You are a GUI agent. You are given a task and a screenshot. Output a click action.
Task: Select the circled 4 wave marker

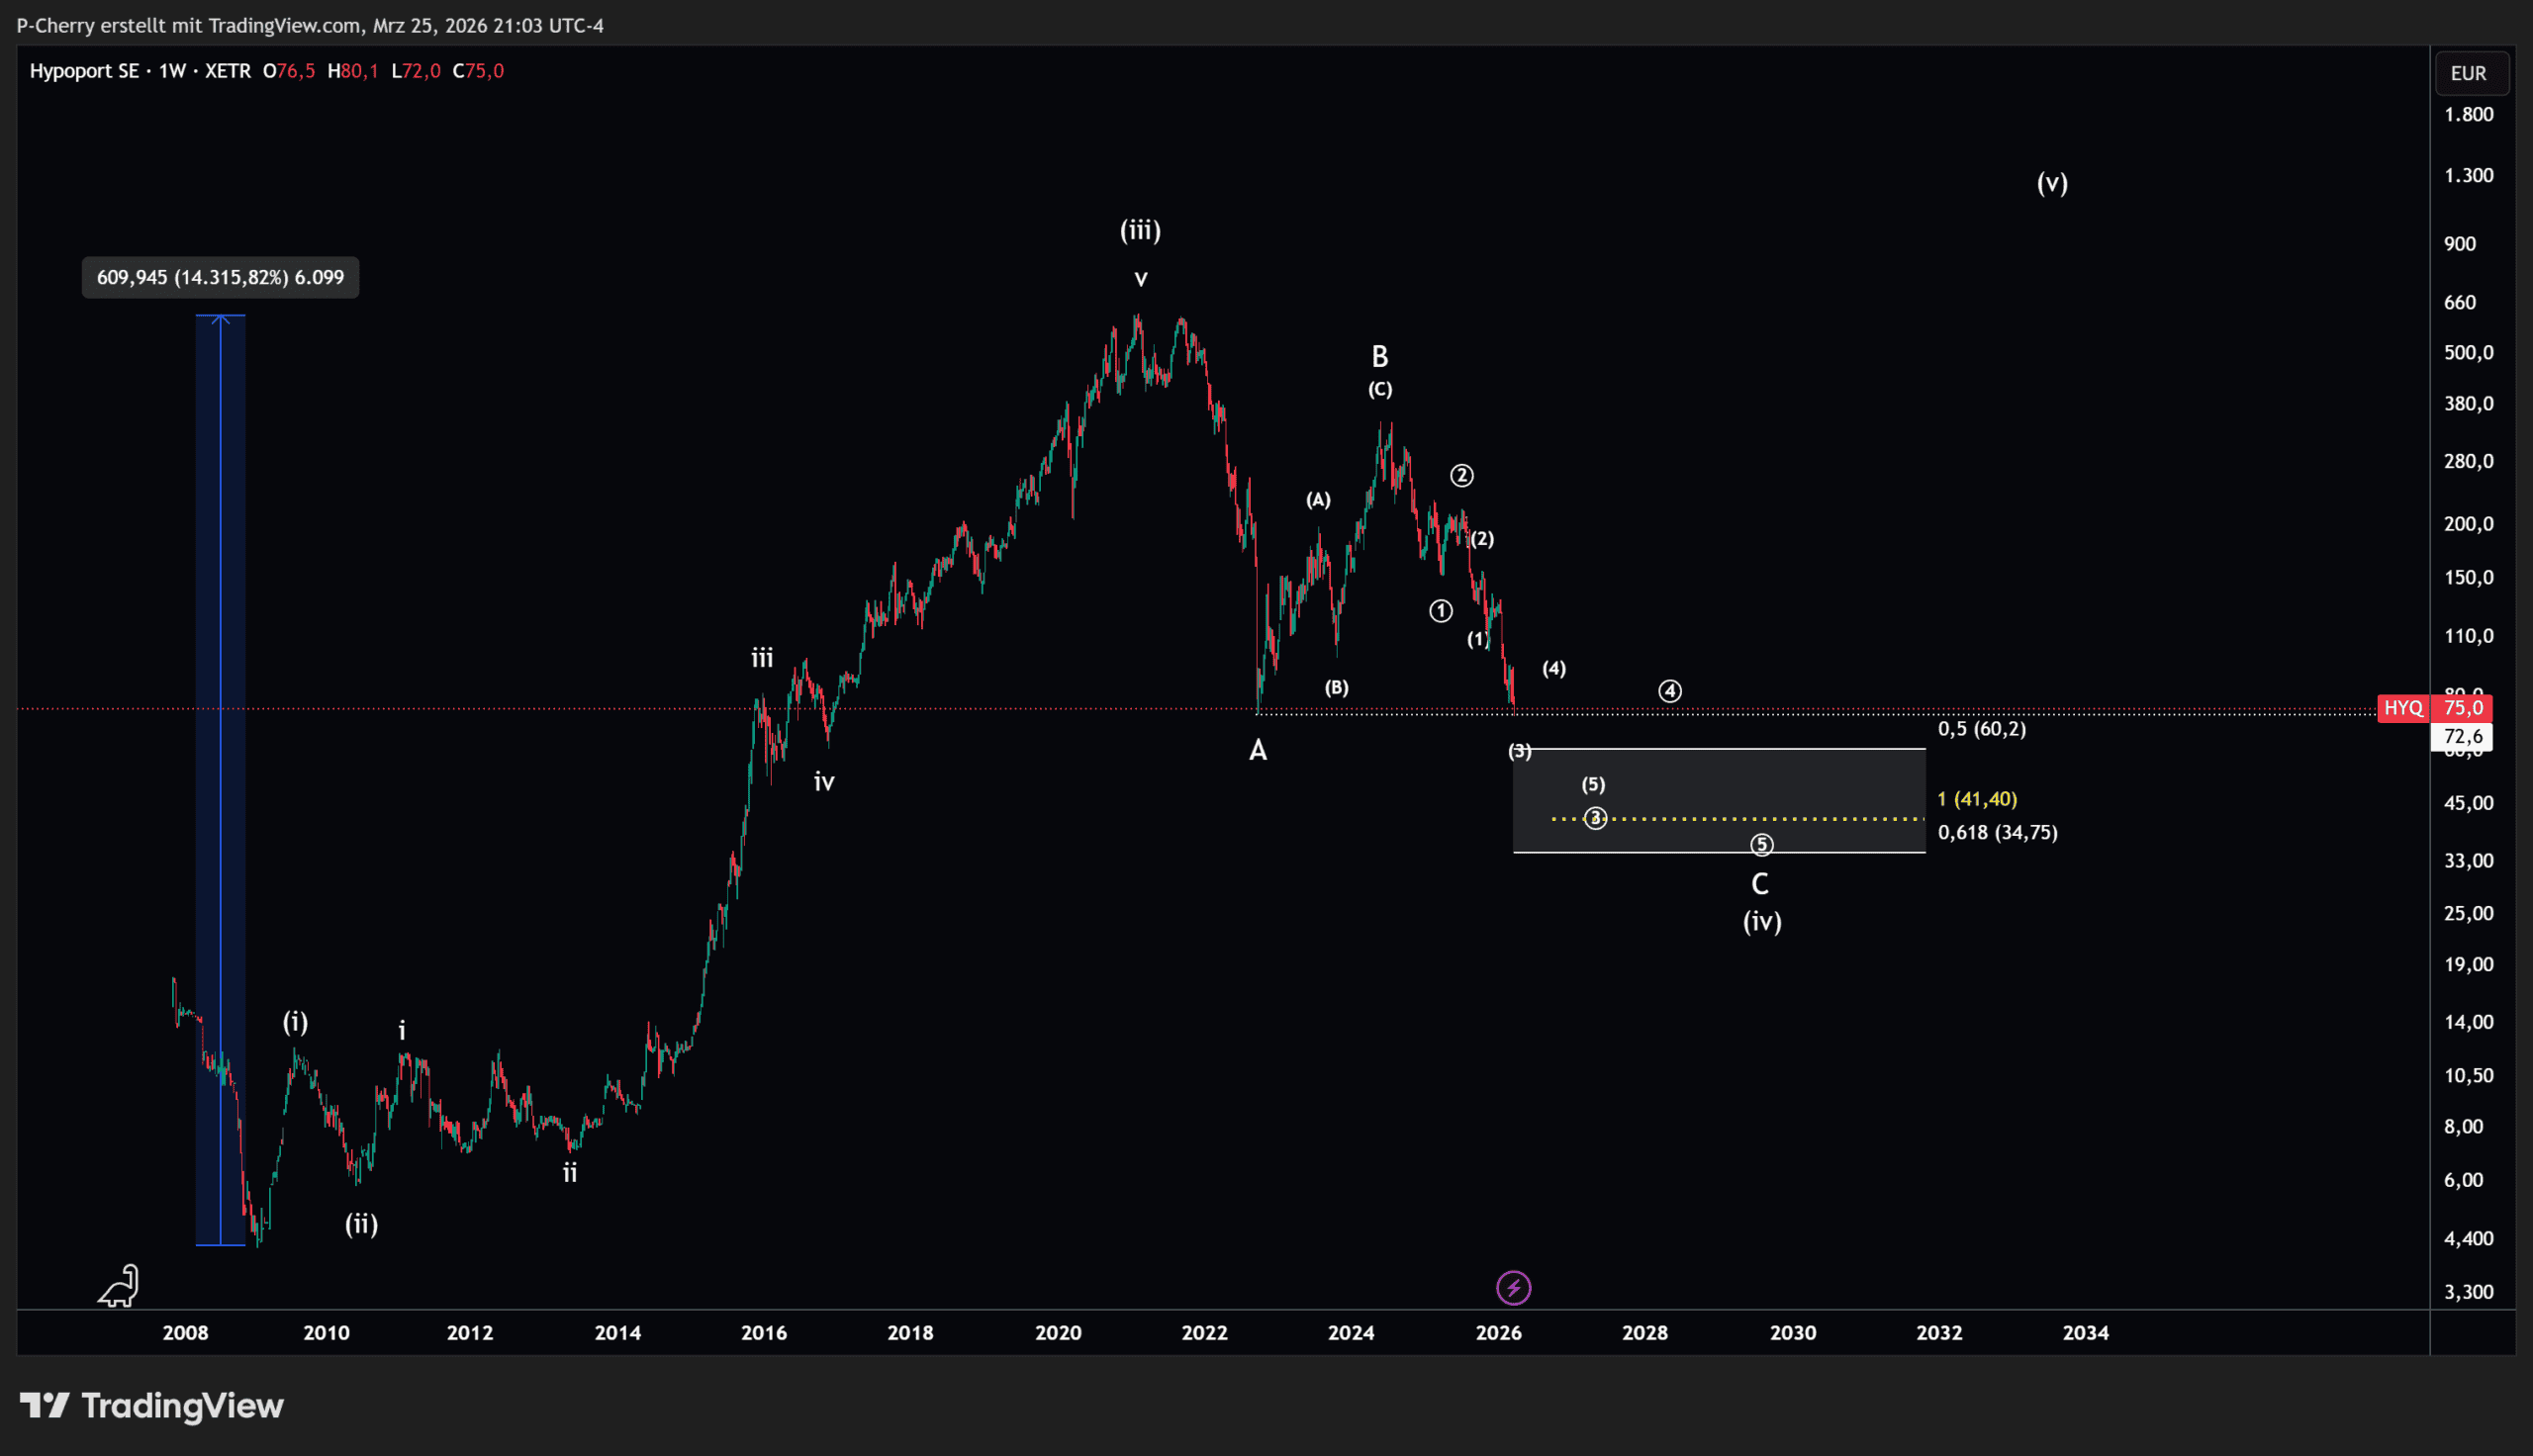tap(1669, 691)
